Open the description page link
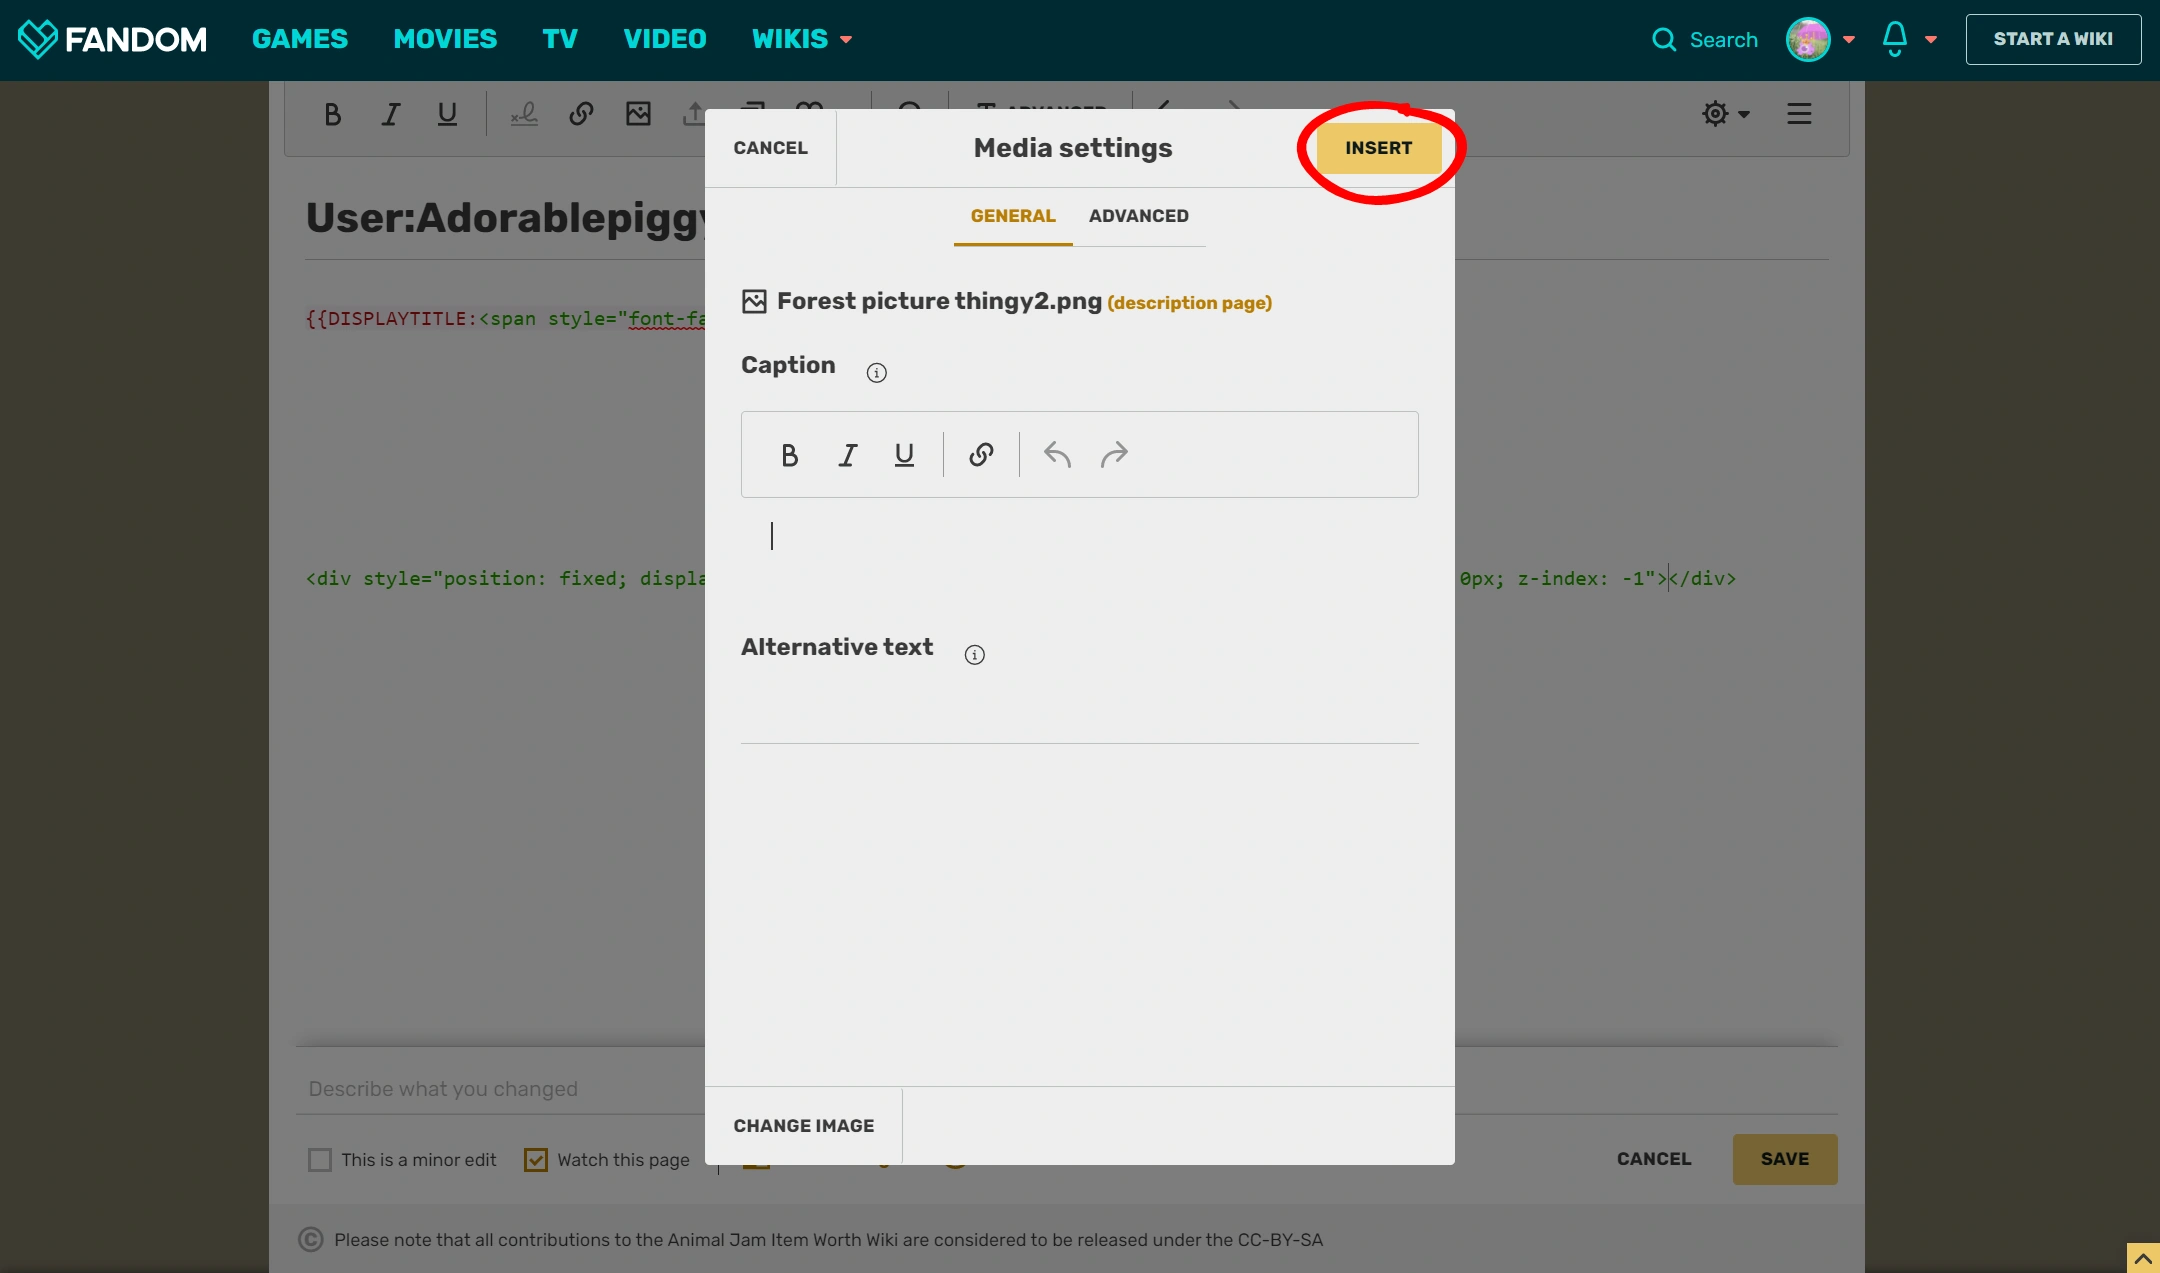 [x=1189, y=303]
